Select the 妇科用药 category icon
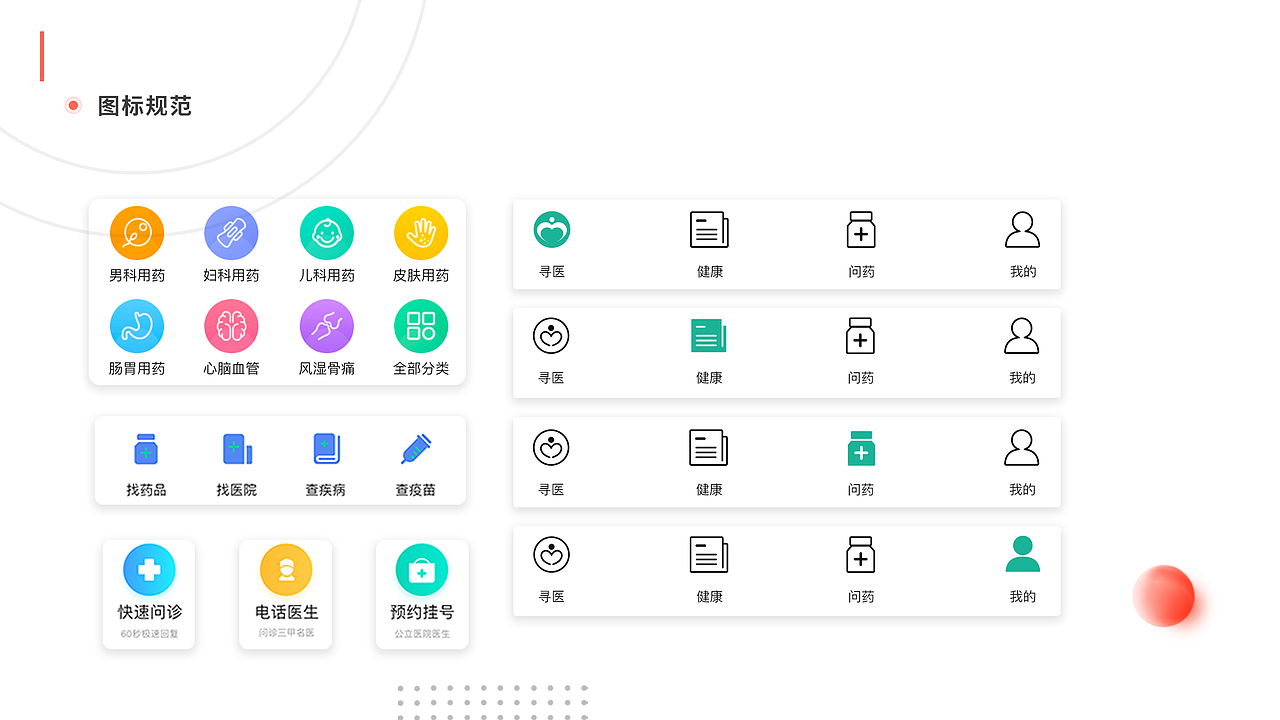1280x720 pixels. point(231,233)
